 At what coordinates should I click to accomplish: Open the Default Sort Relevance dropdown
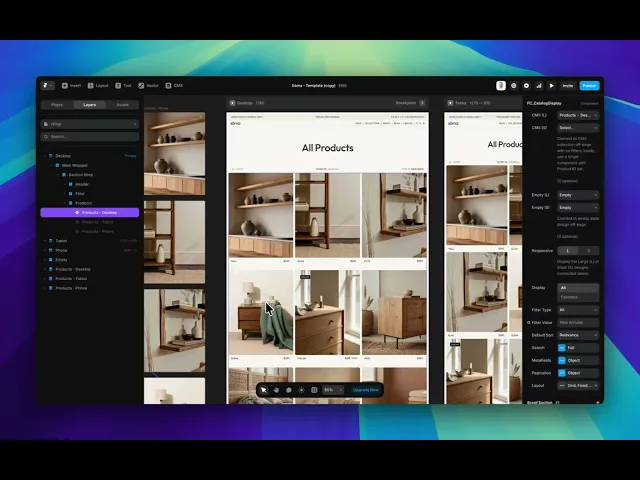tap(578, 336)
